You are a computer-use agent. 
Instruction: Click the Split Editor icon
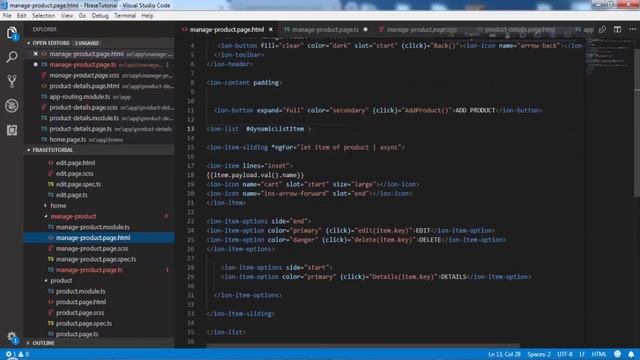[617, 29]
